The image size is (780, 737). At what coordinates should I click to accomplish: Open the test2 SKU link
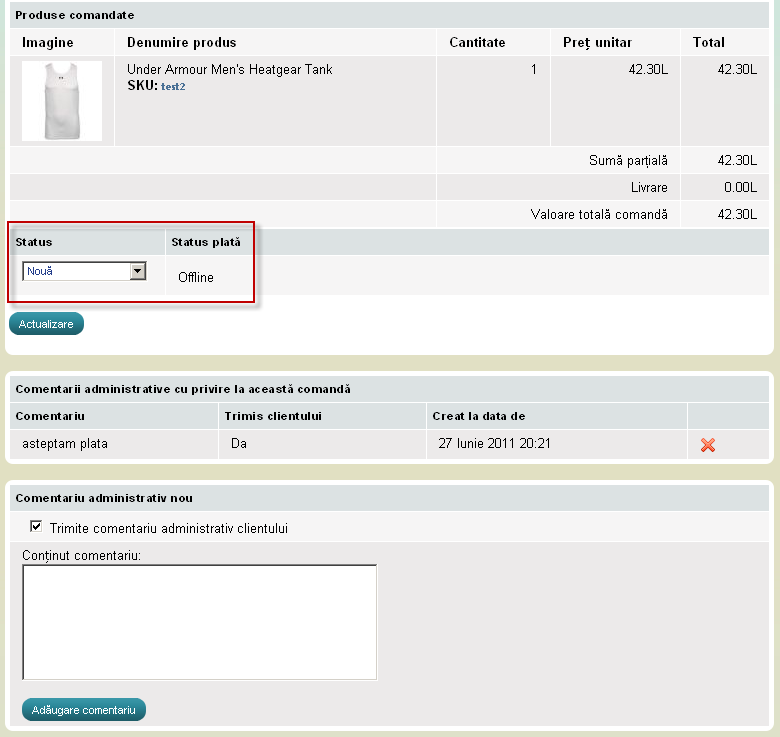173,87
